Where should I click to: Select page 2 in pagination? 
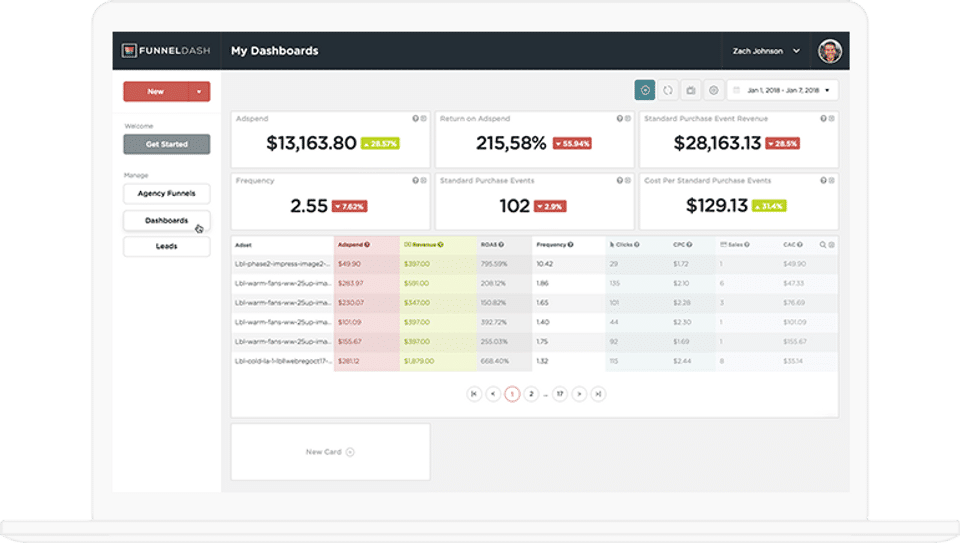[x=531, y=394]
